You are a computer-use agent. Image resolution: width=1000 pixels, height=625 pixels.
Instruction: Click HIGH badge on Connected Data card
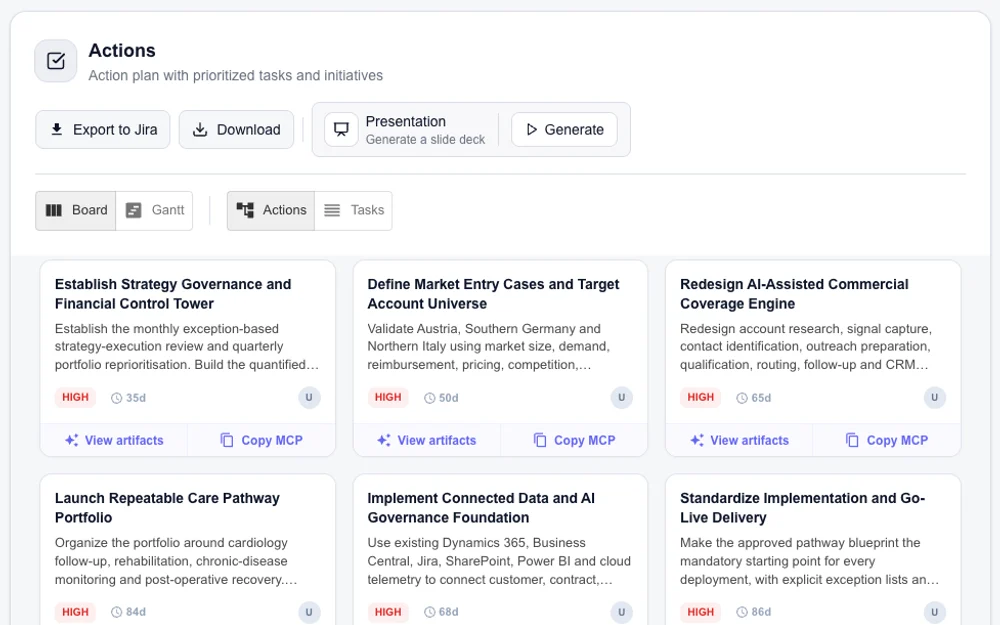coord(388,612)
